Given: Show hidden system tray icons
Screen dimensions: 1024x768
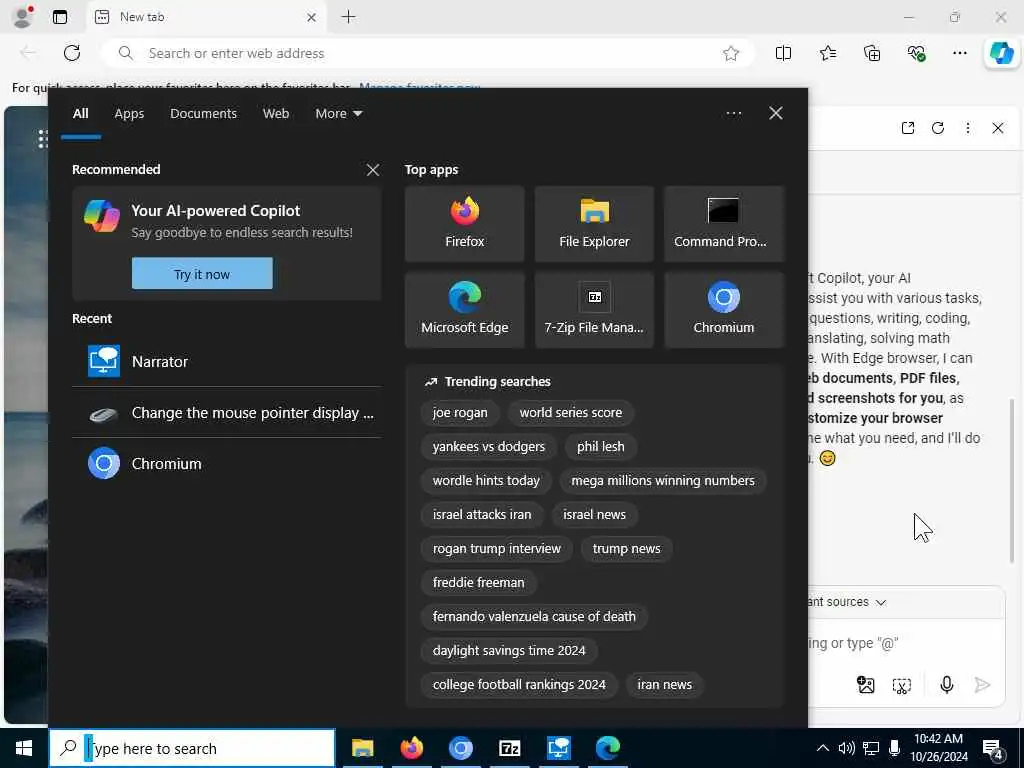Looking at the screenshot, I should click(x=823, y=748).
